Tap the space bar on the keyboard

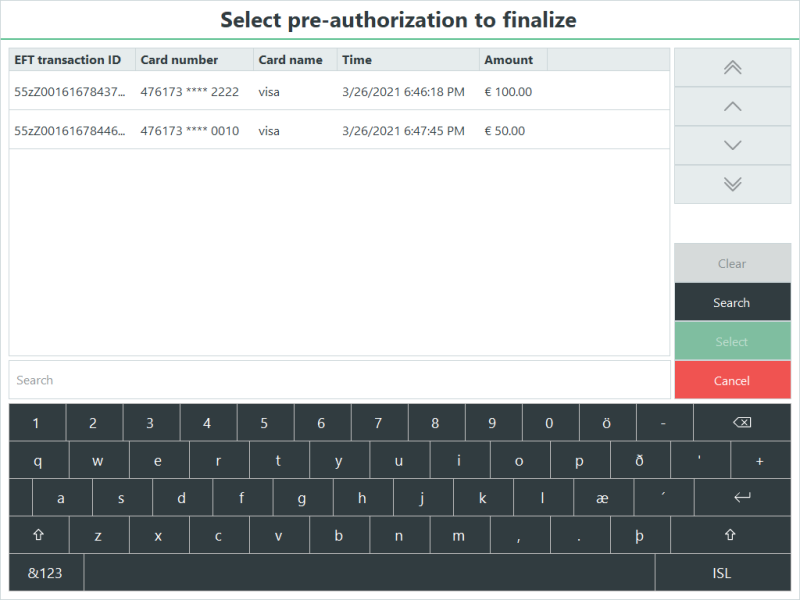pos(369,573)
